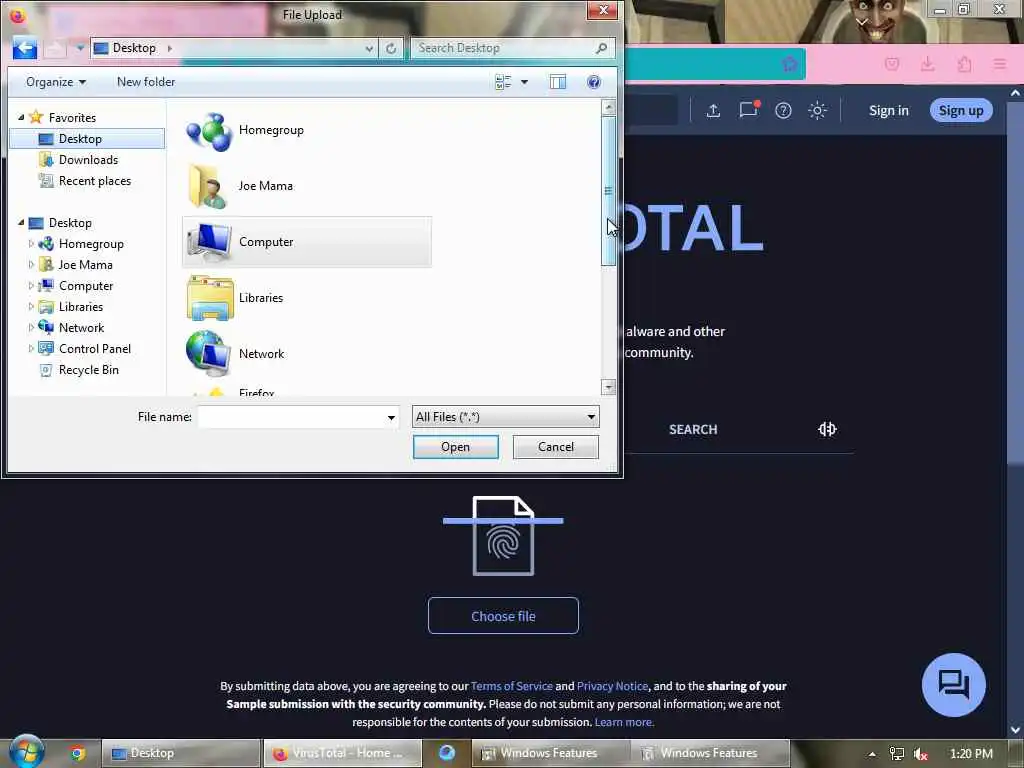This screenshot has height=768, width=1024.
Task: Open recent pages dropdown near Back button
Action: click(x=80, y=48)
